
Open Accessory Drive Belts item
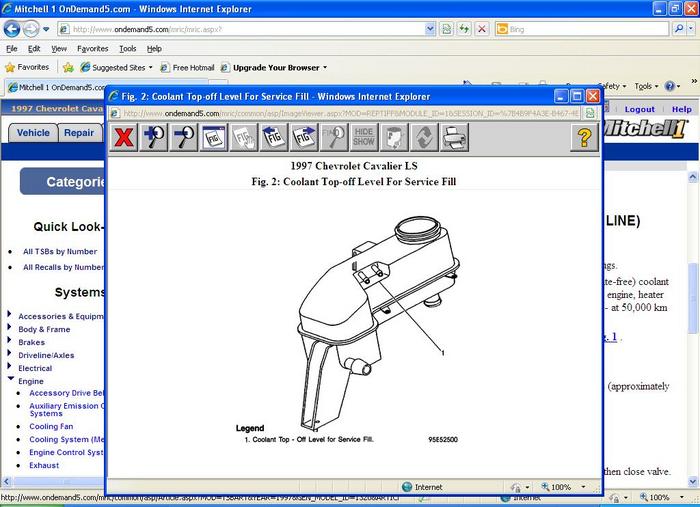coord(67,393)
